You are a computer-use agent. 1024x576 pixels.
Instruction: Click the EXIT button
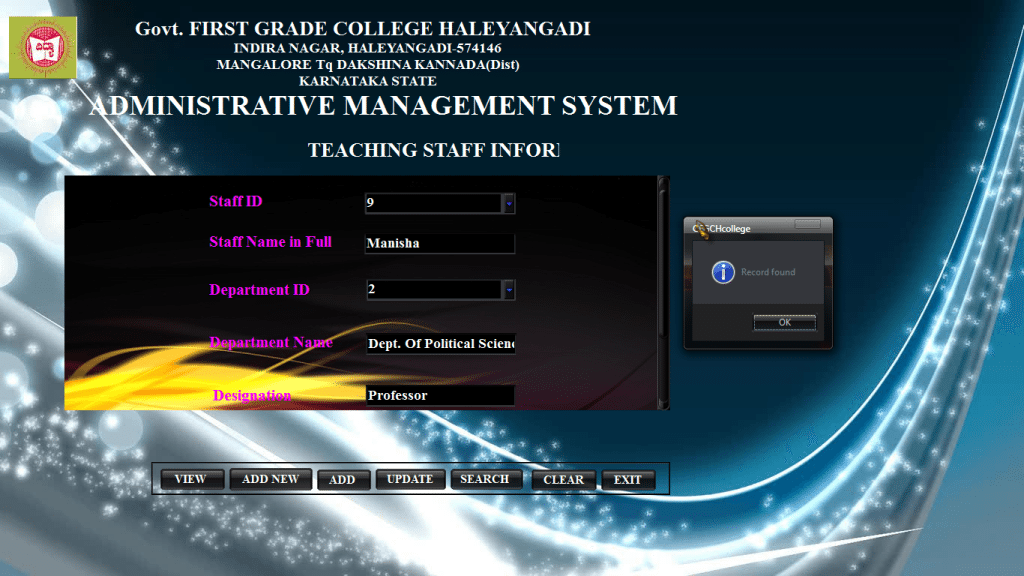coord(629,479)
